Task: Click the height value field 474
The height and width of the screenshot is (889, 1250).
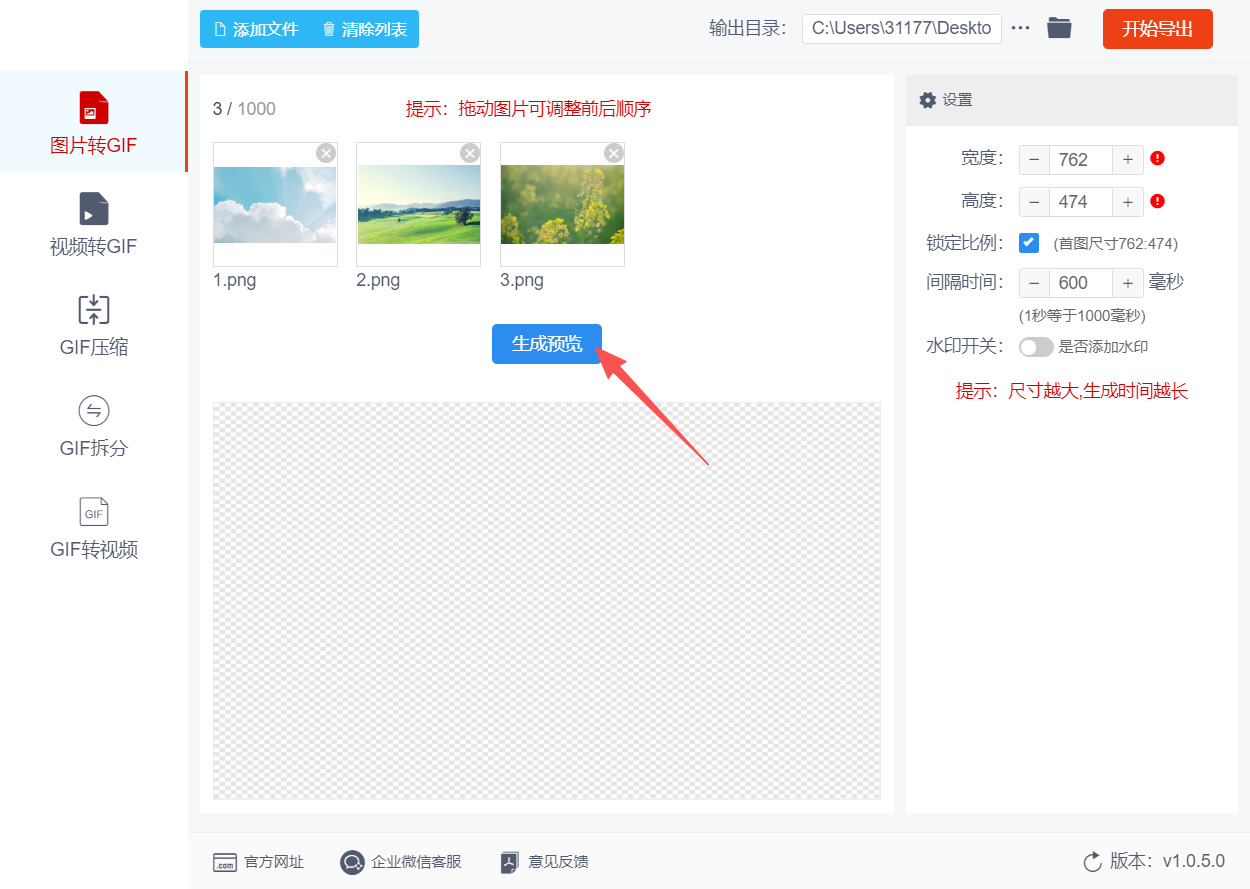Action: 1081,202
